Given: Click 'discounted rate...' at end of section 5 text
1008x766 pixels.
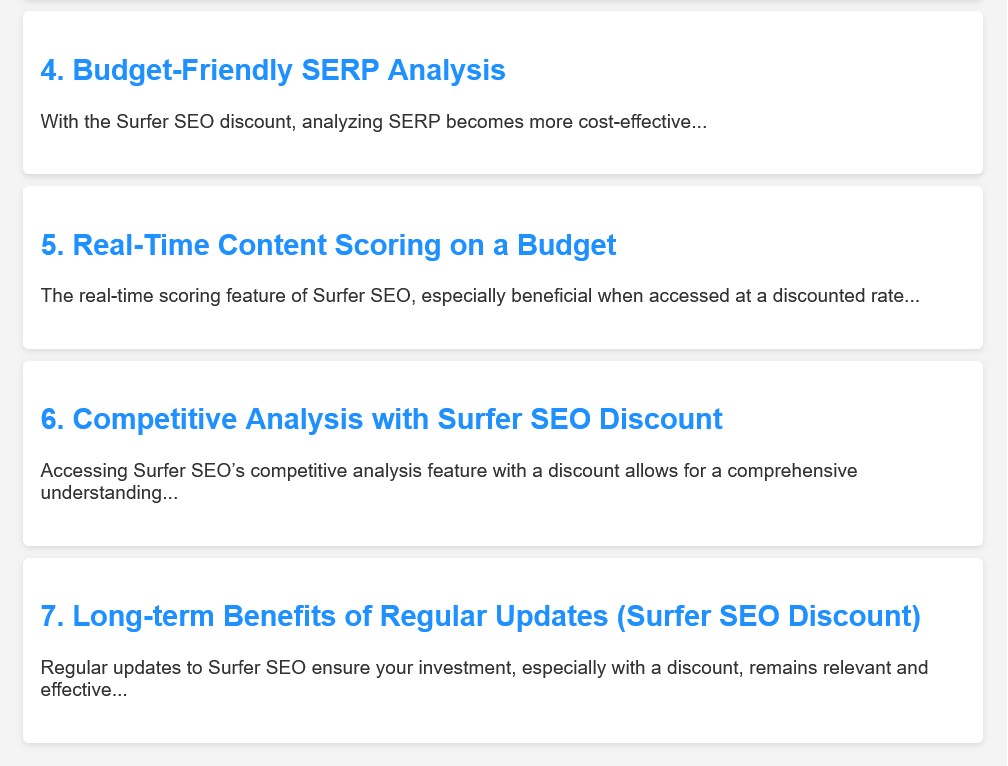Looking at the screenshot, I should tap(846, 296).
